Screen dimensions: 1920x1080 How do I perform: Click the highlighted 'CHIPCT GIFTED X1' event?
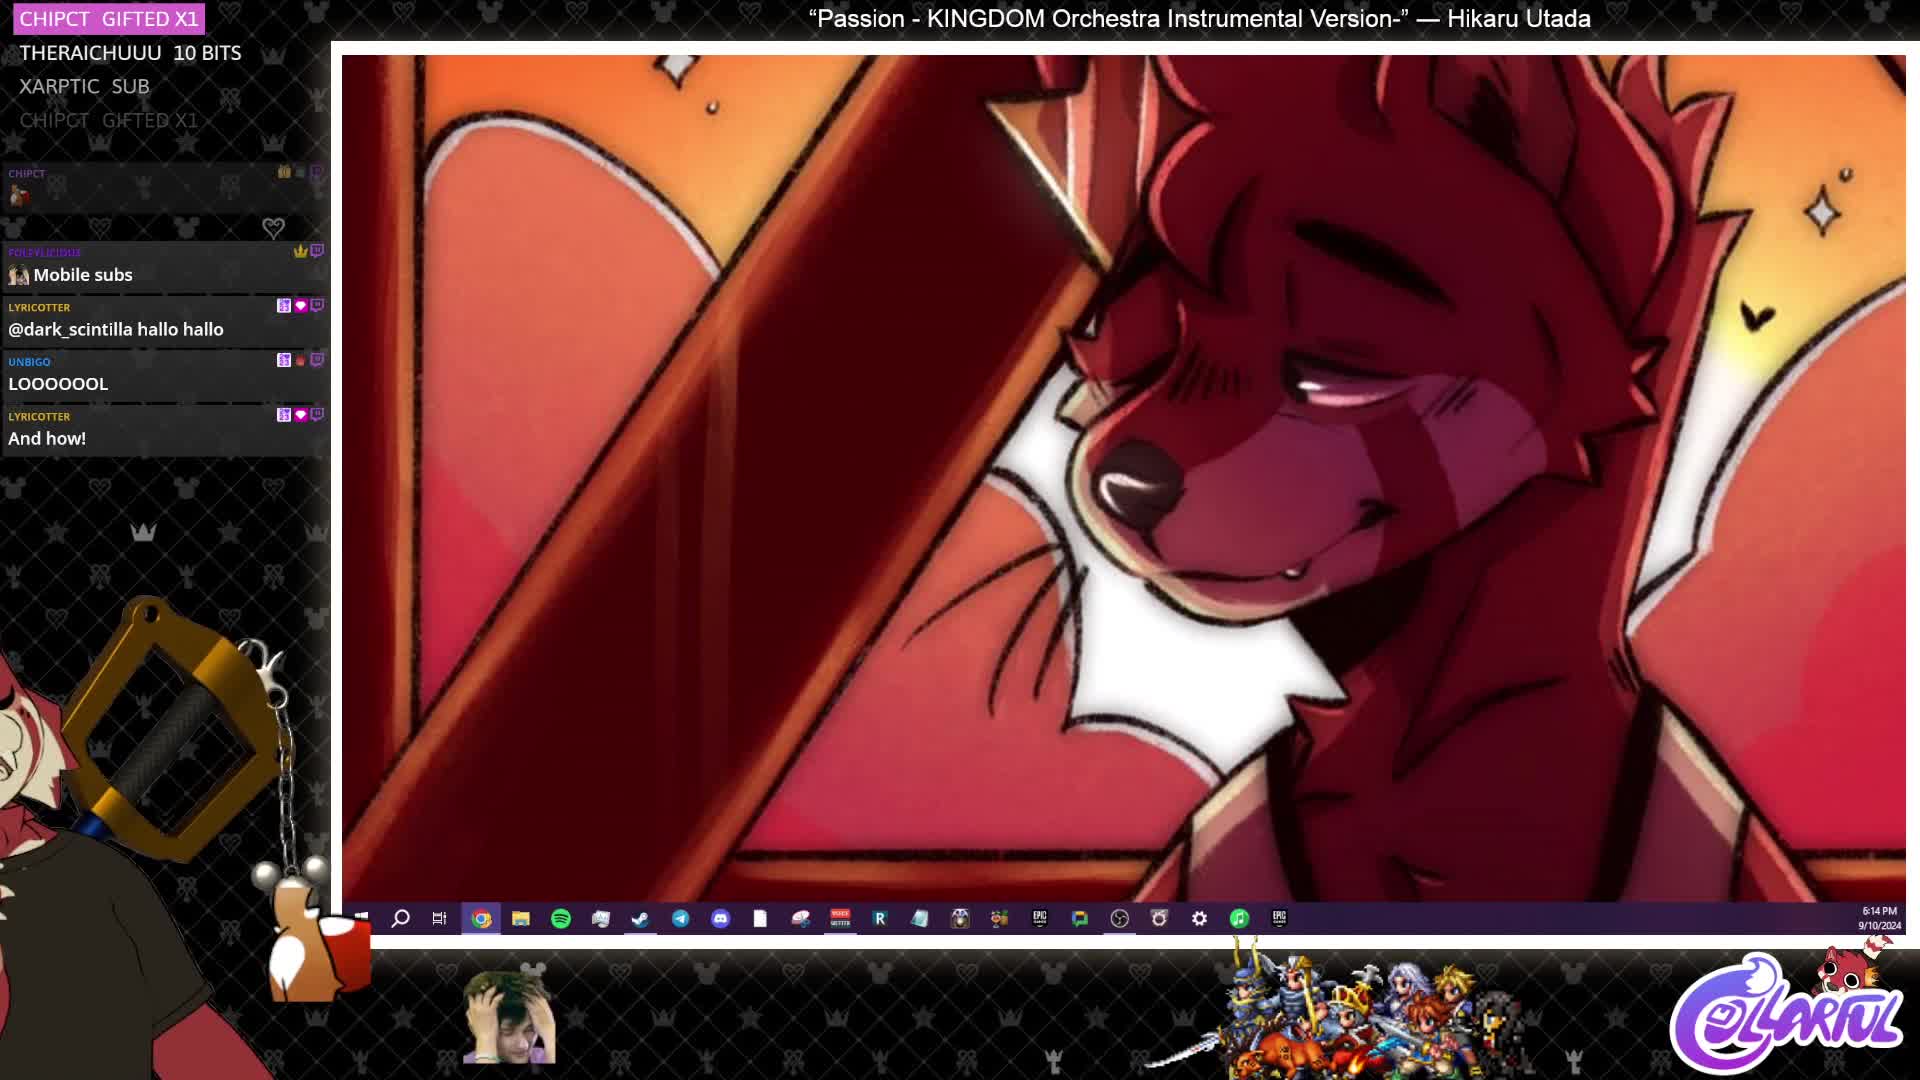coord(109,19)
